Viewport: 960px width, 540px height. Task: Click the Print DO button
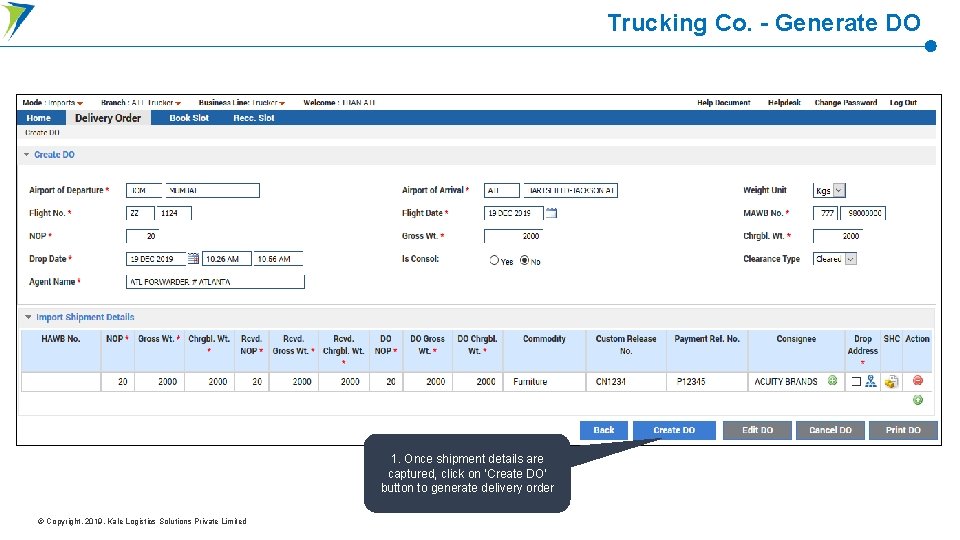tap(903, 430)
